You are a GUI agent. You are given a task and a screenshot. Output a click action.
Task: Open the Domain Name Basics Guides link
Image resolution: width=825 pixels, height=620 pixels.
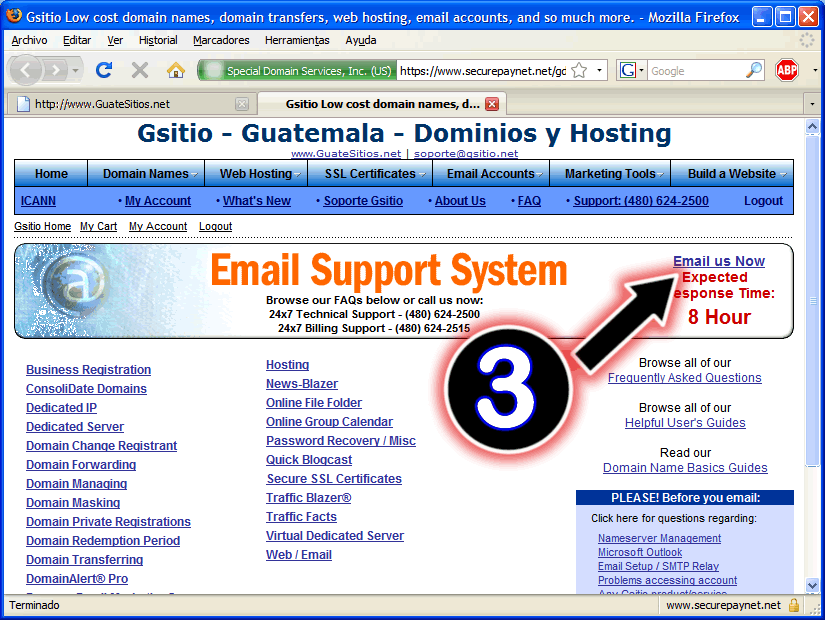pyautogui.click(x=685, y=468)
